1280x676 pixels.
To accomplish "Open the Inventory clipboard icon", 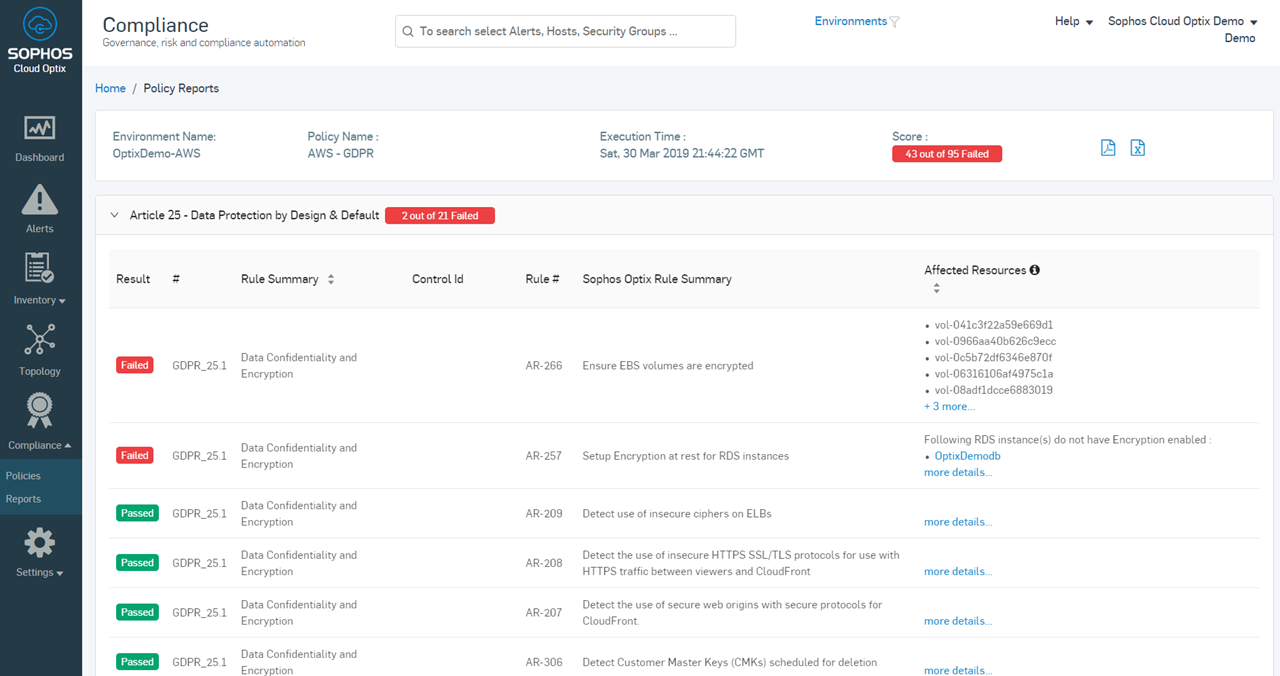I will [40, 269].
